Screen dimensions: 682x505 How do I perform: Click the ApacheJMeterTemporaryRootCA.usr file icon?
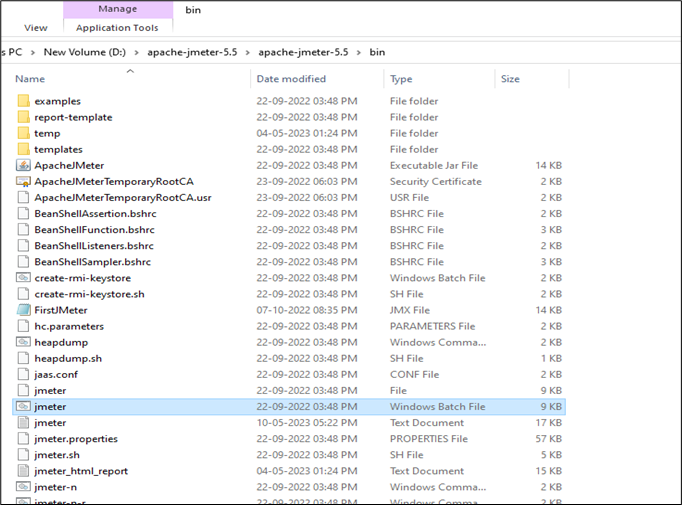point(23,197)
